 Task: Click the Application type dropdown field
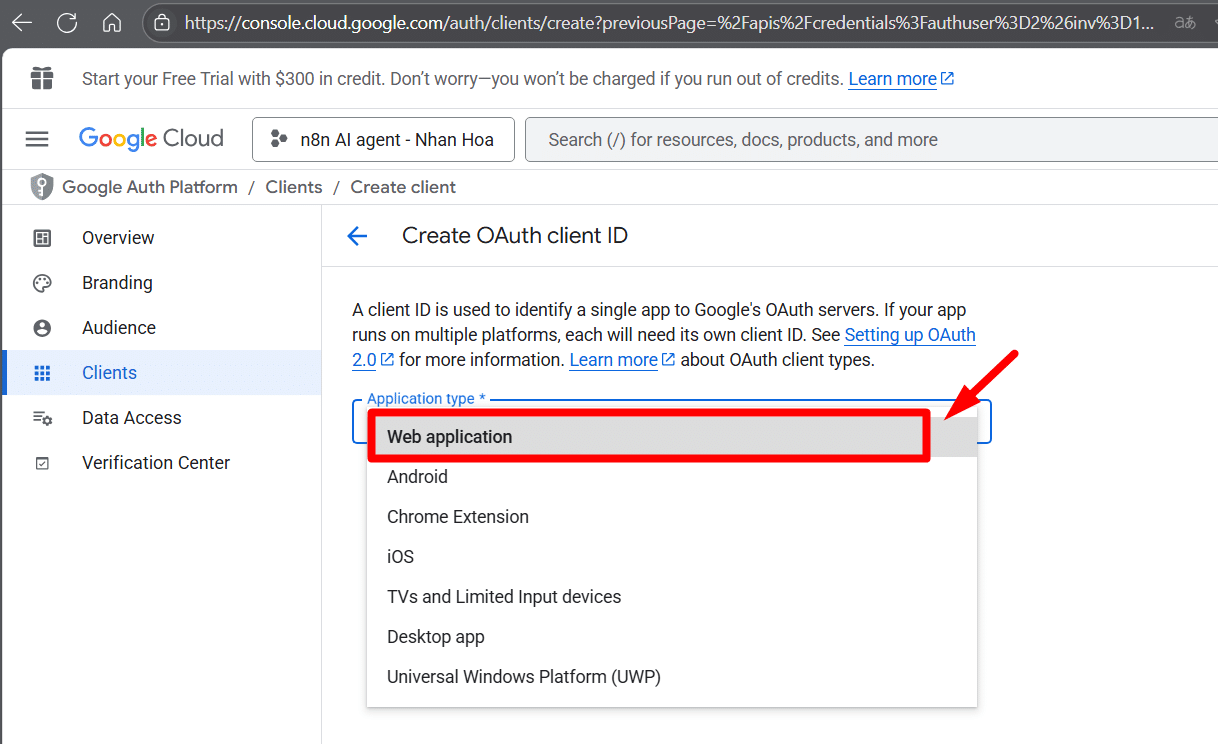tap(671, 421)
